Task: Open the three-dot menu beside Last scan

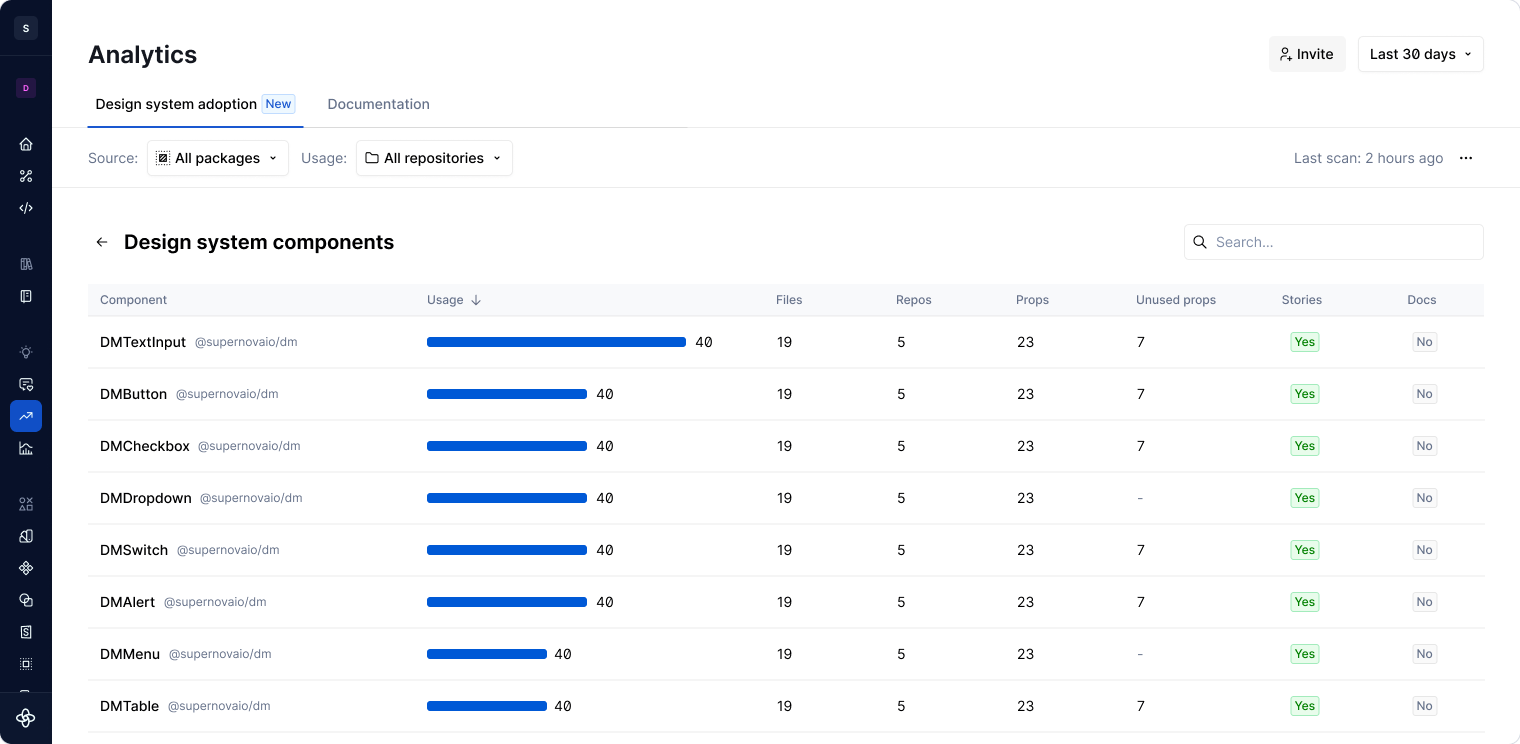Action: 1466,158
